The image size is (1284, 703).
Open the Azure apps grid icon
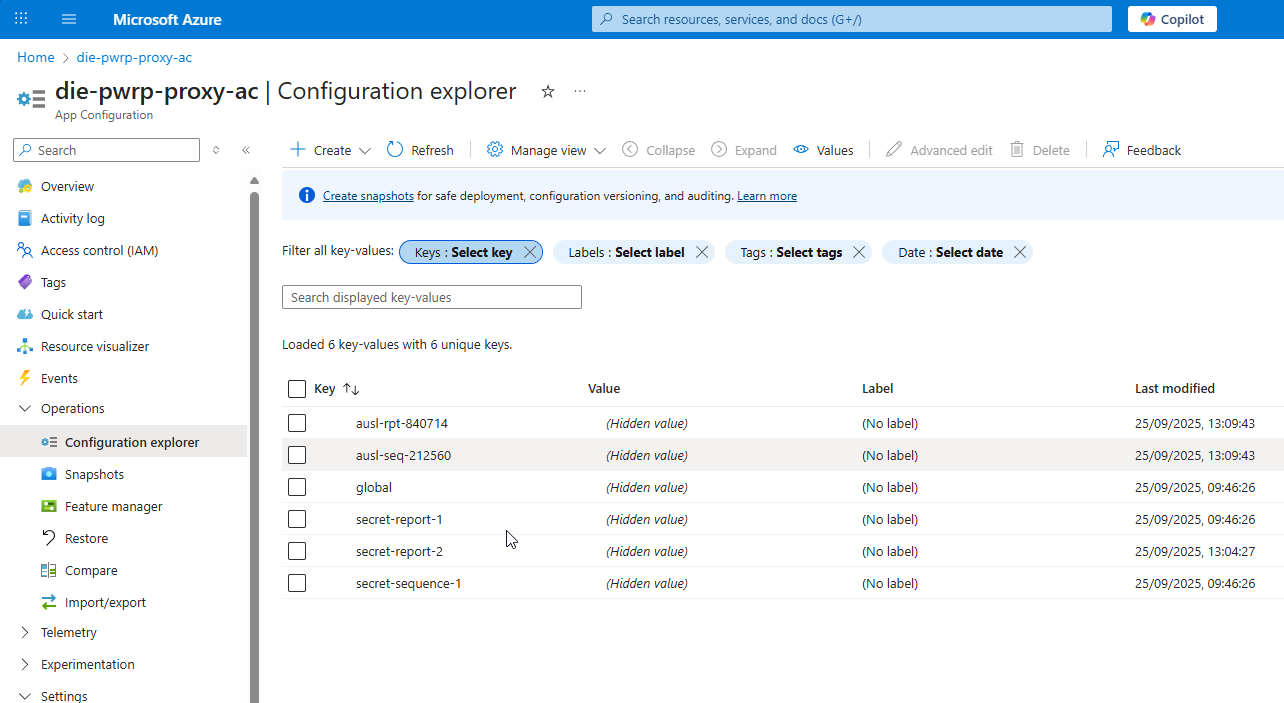[22, 19]
